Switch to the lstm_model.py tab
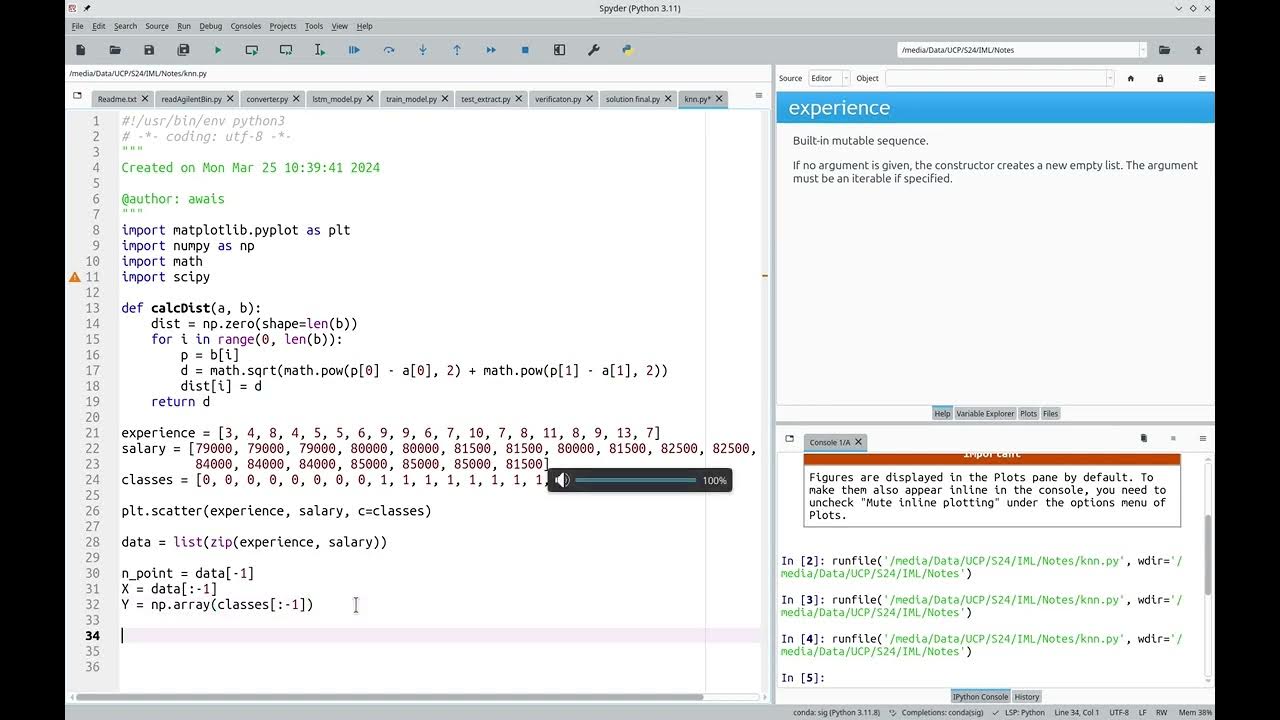Screen dimensions: 1280x720 point(337,99)
